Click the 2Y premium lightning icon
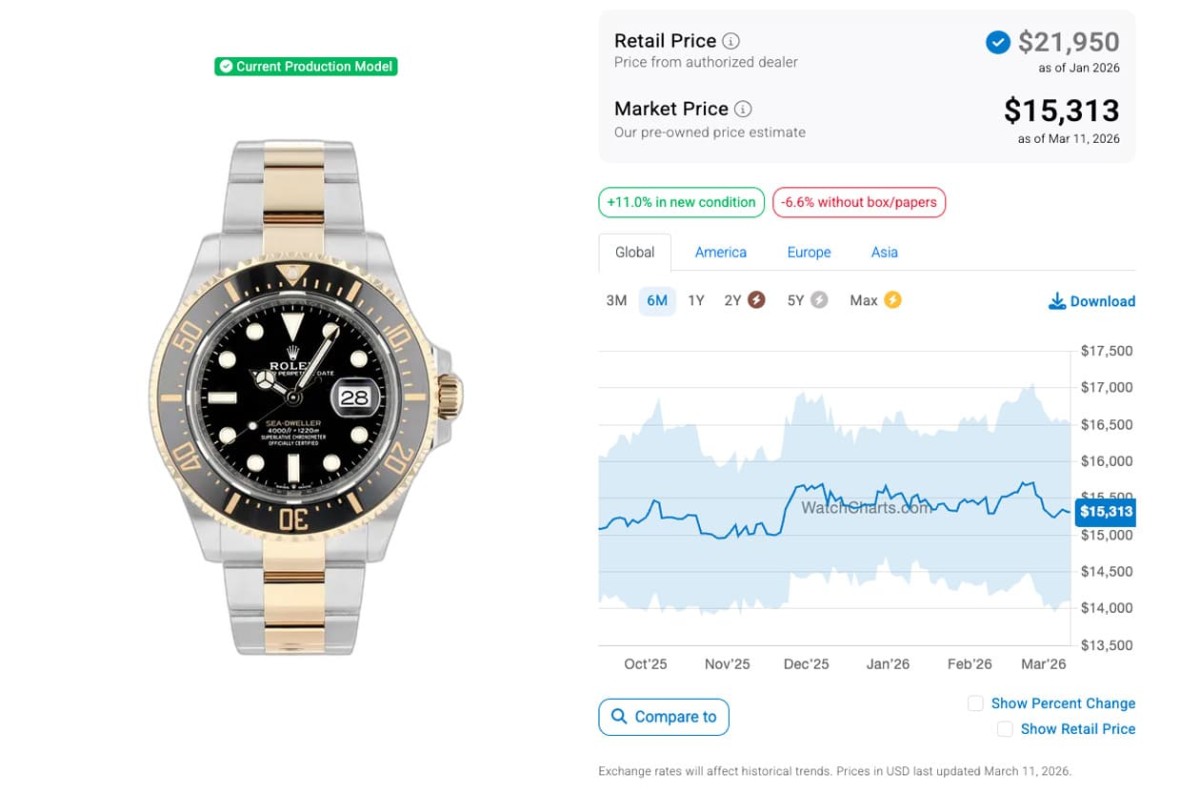 pyautogui.click(x=757, y=300)
